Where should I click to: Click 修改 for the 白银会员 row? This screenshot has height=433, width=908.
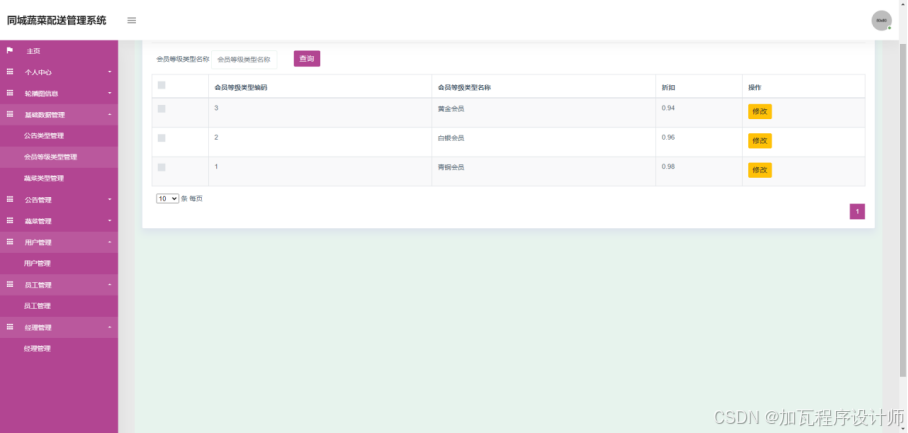pos(760,141)
